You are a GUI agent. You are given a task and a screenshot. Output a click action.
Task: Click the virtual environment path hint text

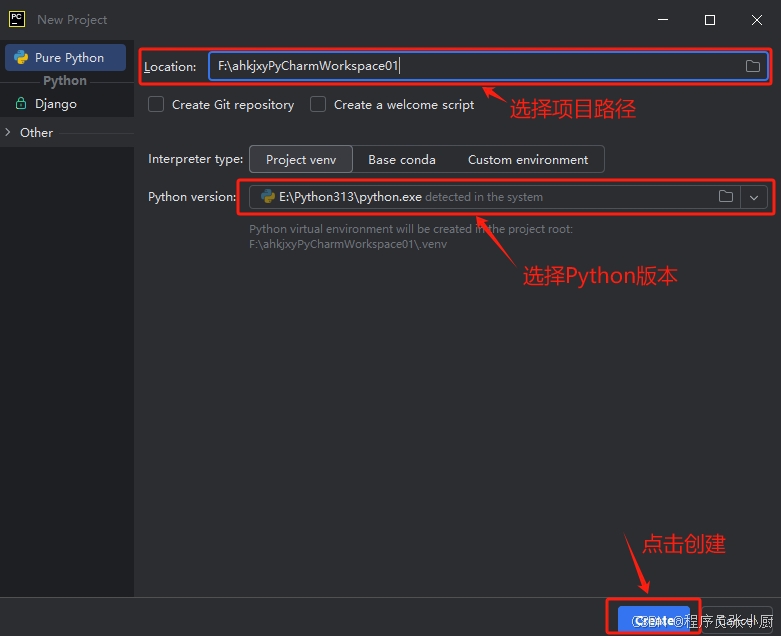(x=411, y=237)
